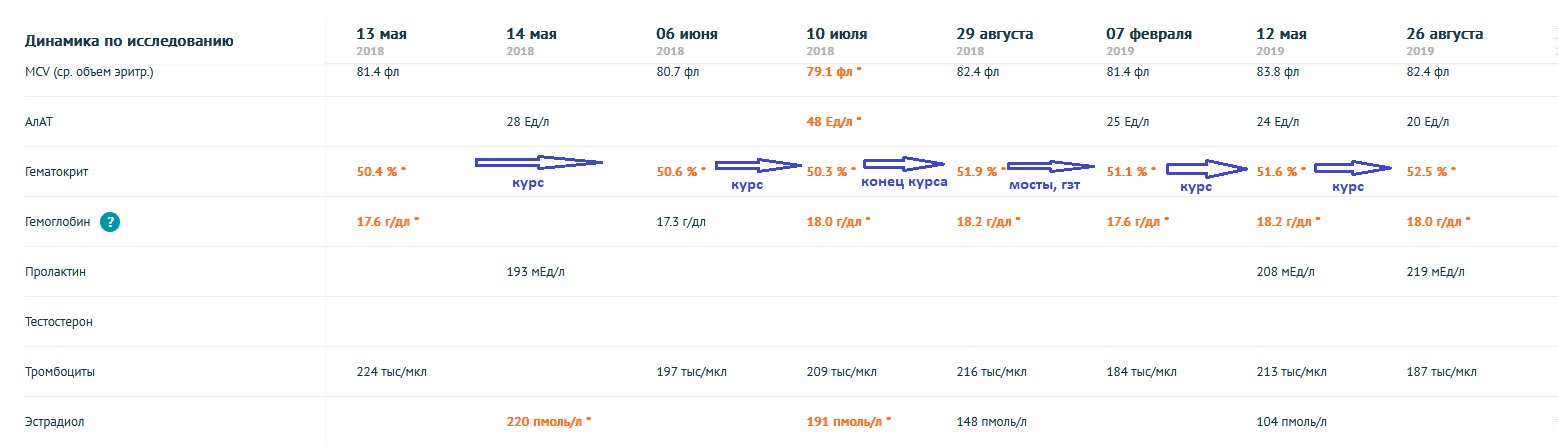Open the Пролактин row label
Image resolution: width=1558 pixels, height=446 pixels.
coord(56,272)
